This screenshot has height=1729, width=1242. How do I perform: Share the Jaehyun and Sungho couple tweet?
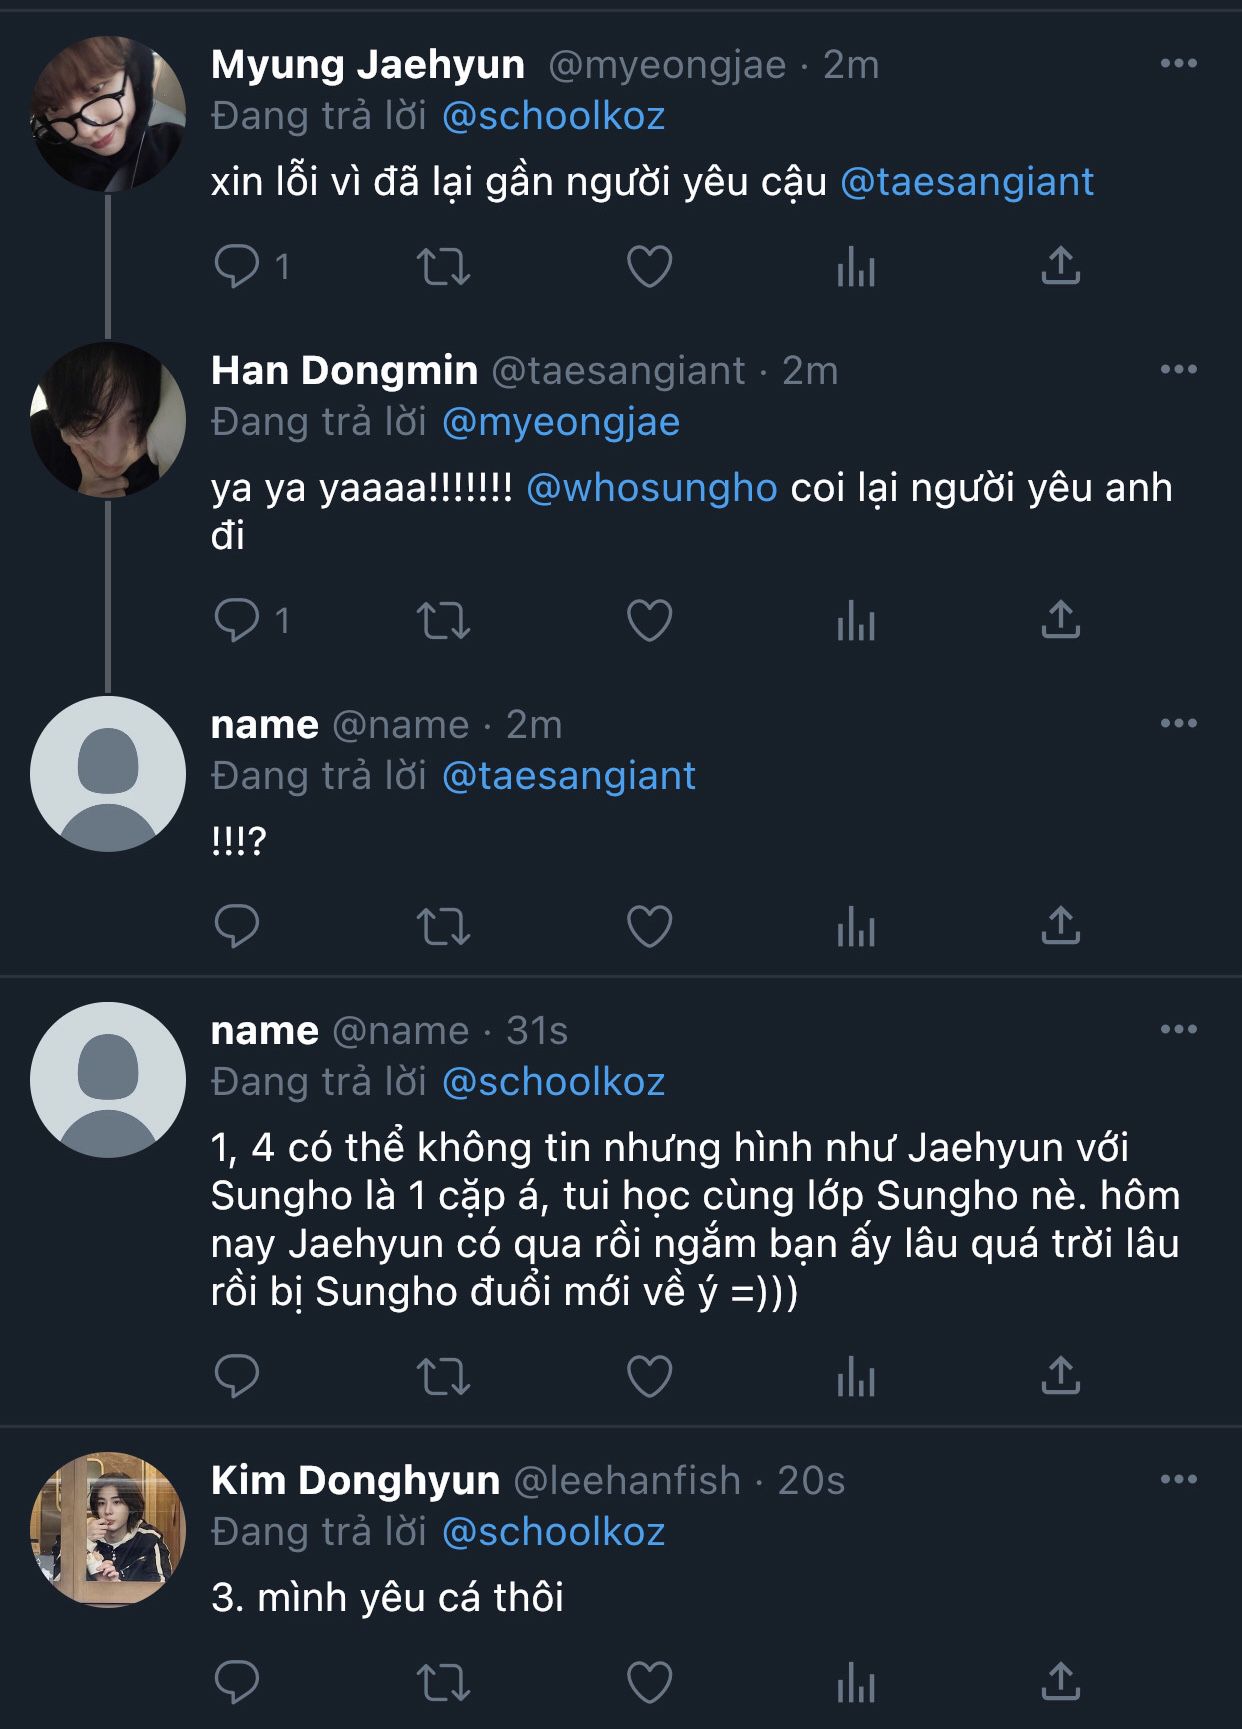[1061, 1376]
